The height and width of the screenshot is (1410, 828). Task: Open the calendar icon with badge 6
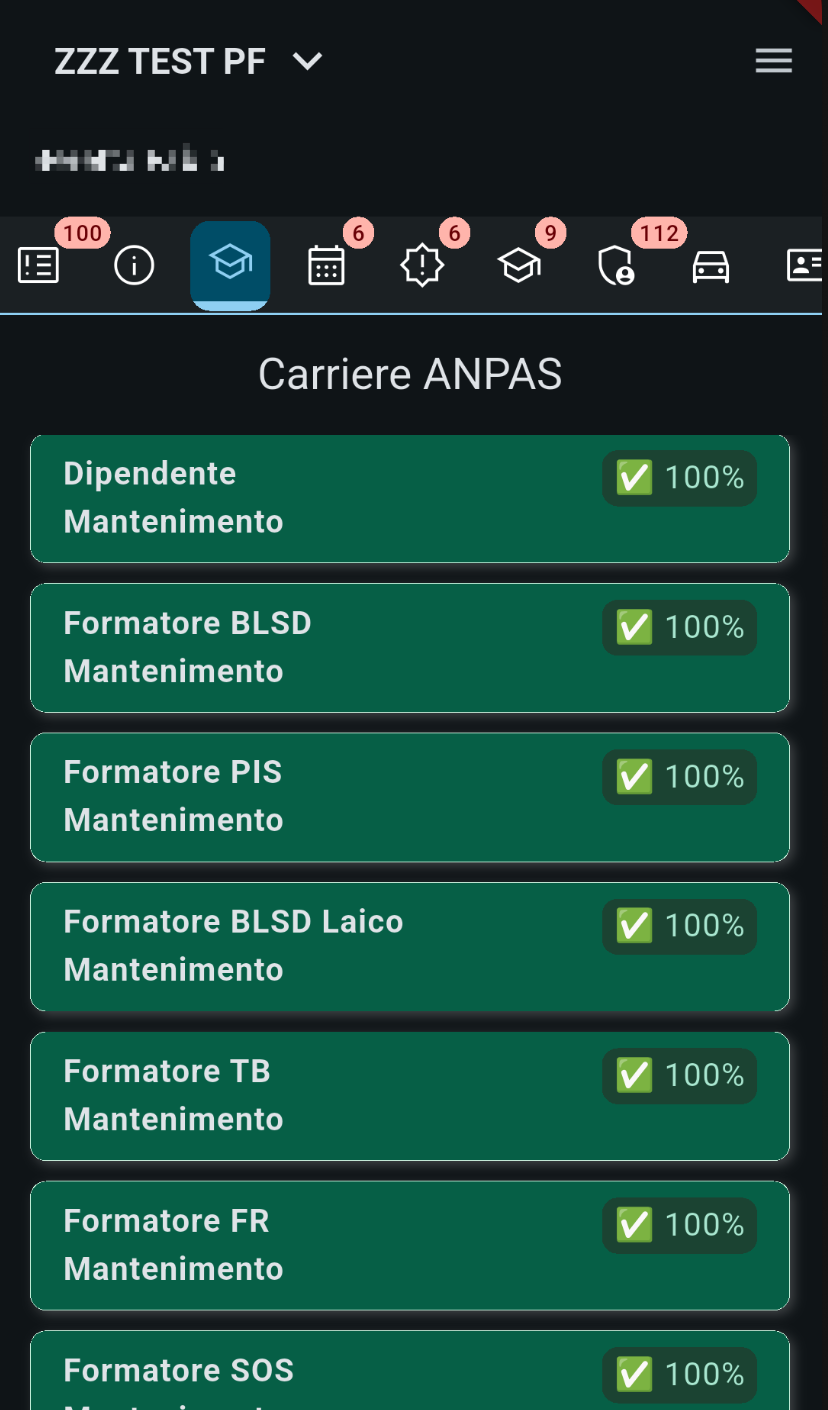pos(326,266)
